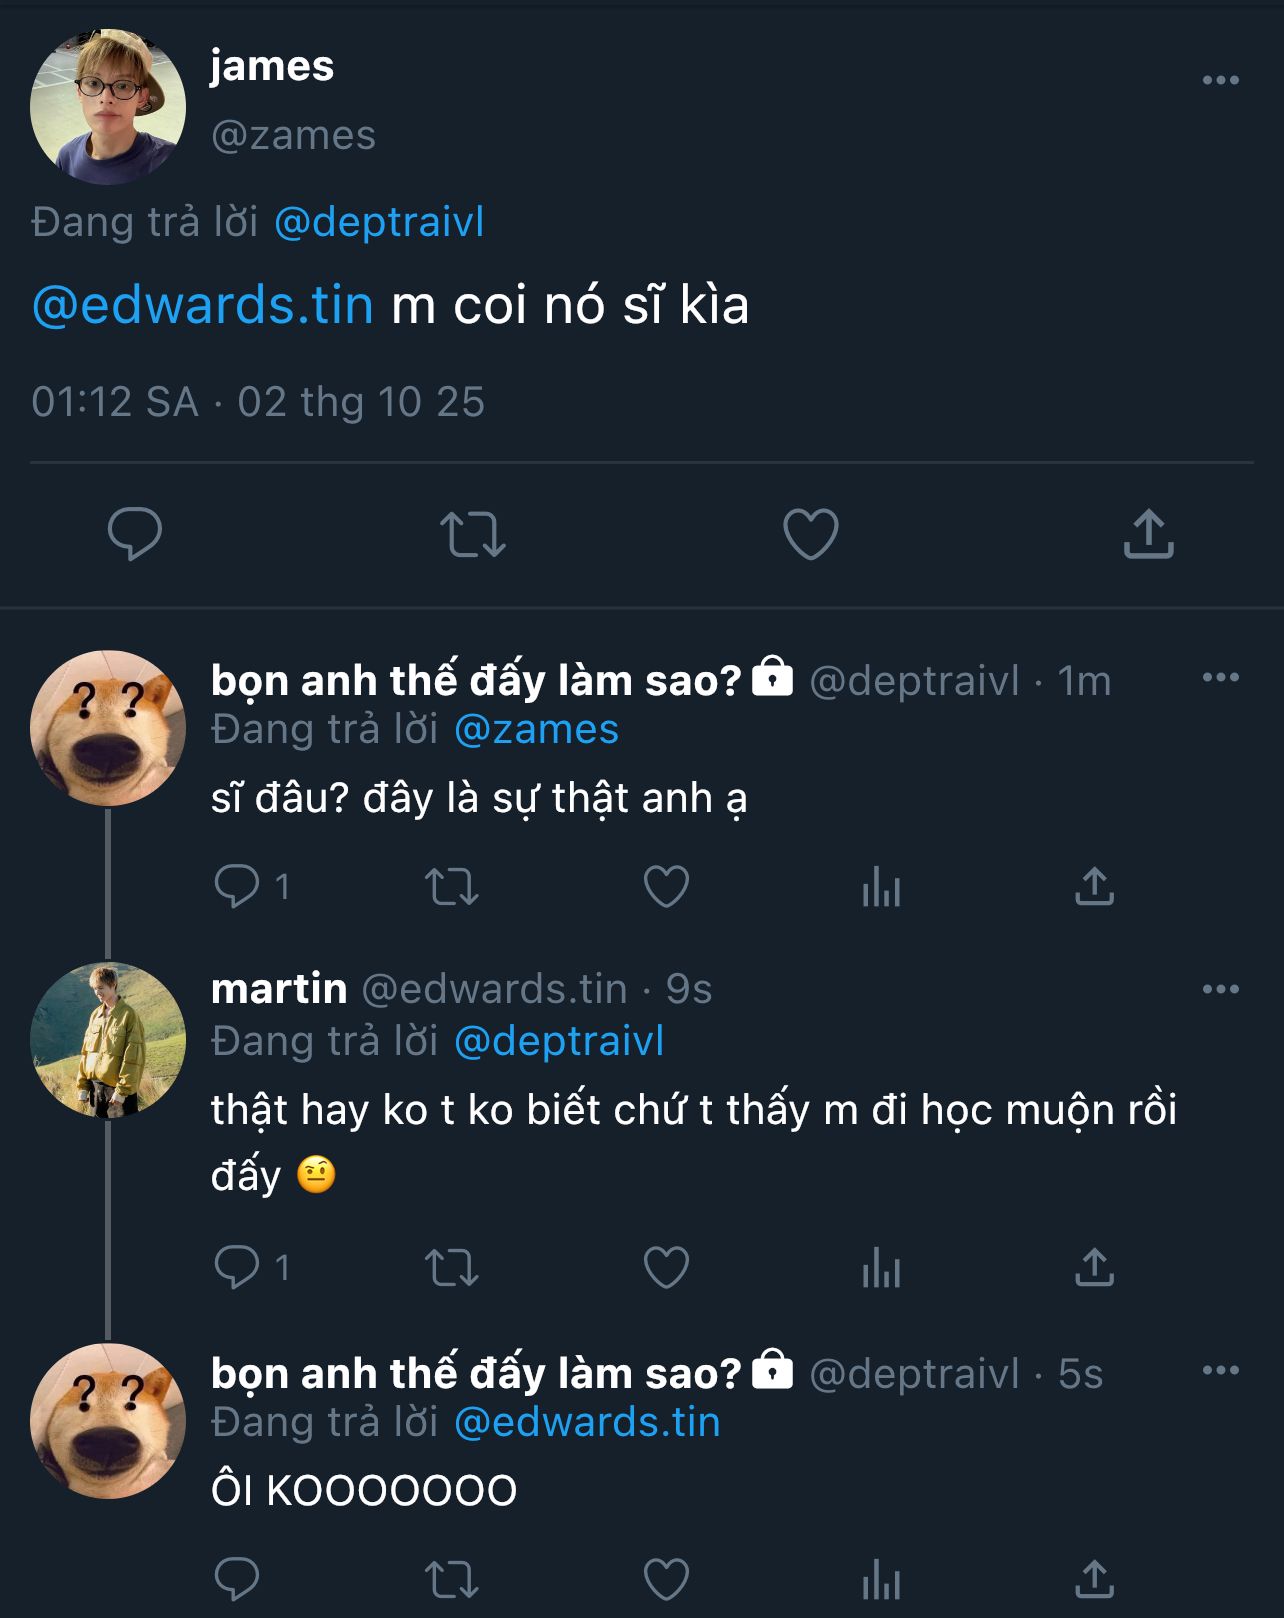
Task: Share the "ÔI KOOOOOOO" reply
Action: click(x=1094, y=1580)
